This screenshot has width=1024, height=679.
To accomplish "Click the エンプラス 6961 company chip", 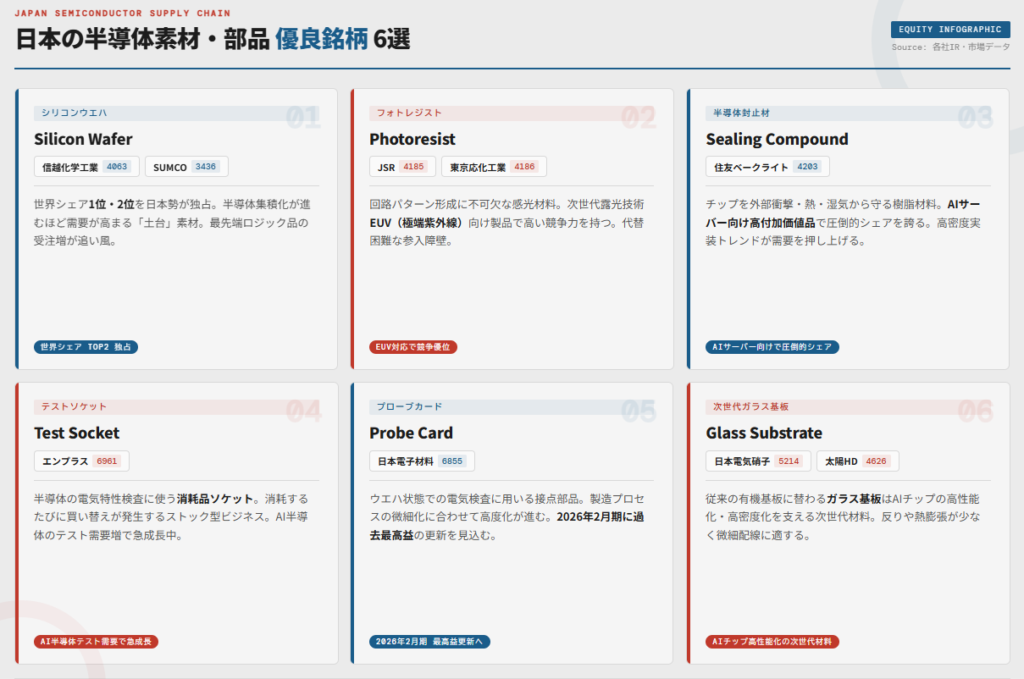I will pos(82,461).
